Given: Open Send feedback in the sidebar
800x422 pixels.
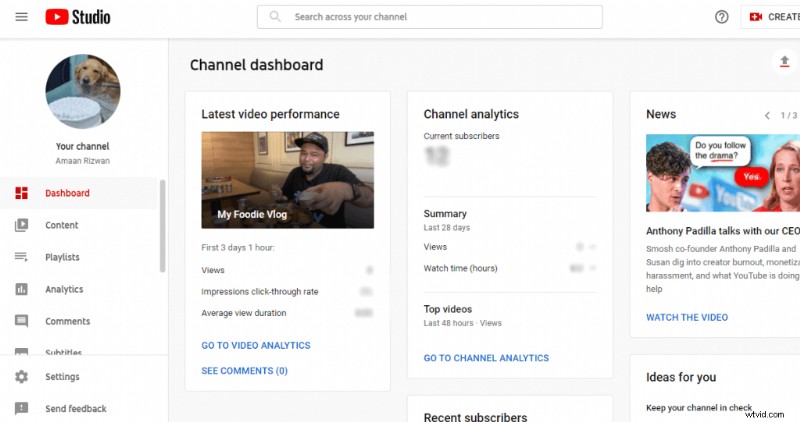Looking at the screenshot, I should click(79, 408).
